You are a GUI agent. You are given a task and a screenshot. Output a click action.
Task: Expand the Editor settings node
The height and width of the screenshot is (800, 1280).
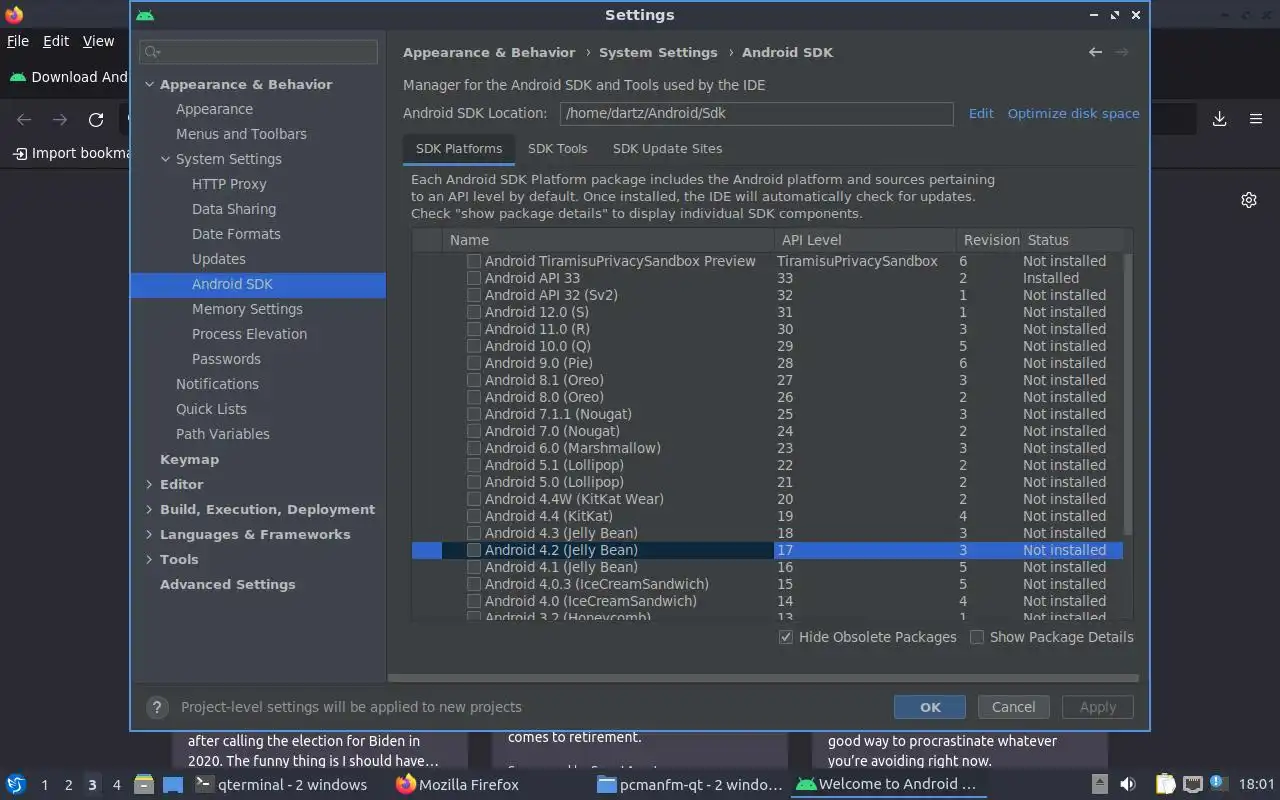click(149, 484)
